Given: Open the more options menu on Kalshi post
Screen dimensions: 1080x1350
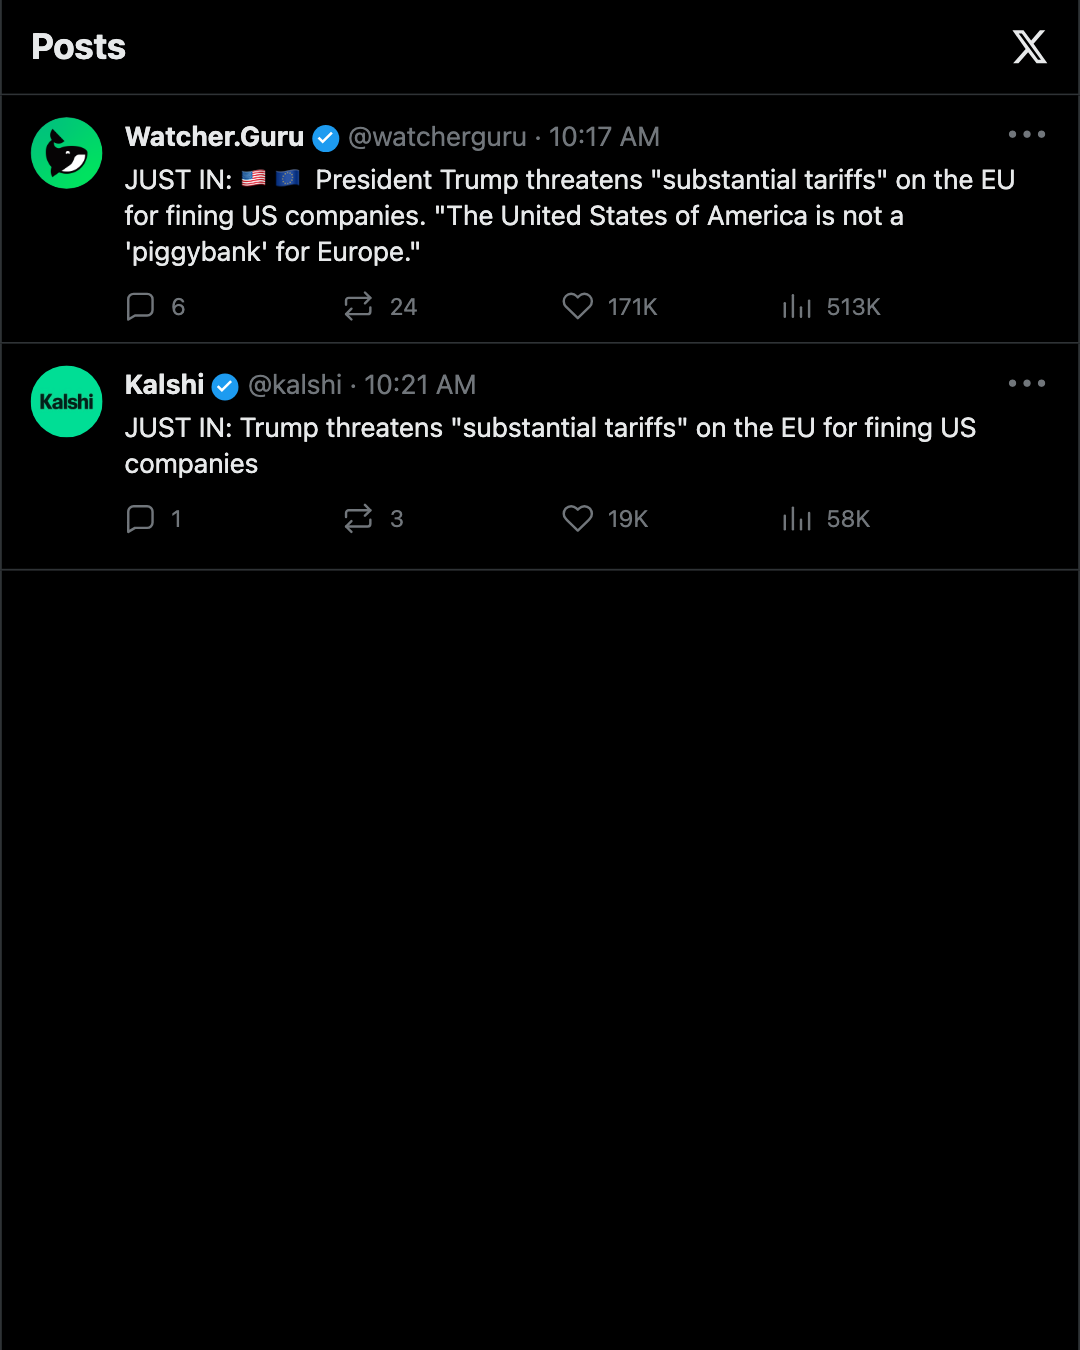Looking at the screenshot, I should click(1027, 383).
